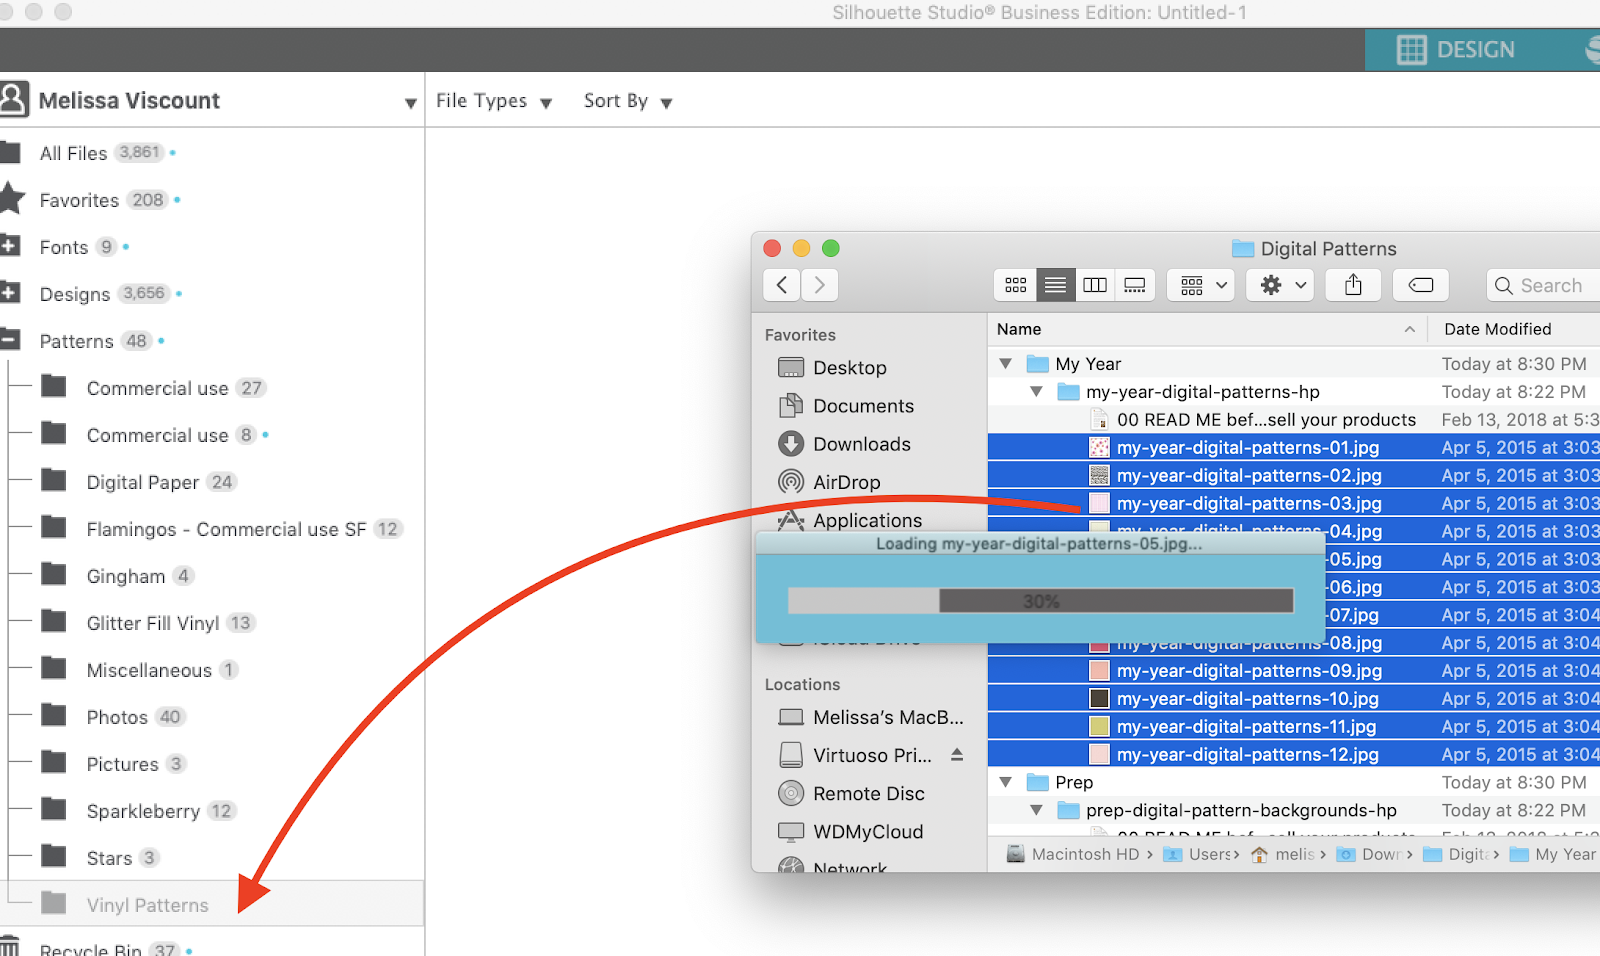This screenshot has width=1600, height=956.
Task: Open Applications in Finder sidebar
Action: [850, 519]
